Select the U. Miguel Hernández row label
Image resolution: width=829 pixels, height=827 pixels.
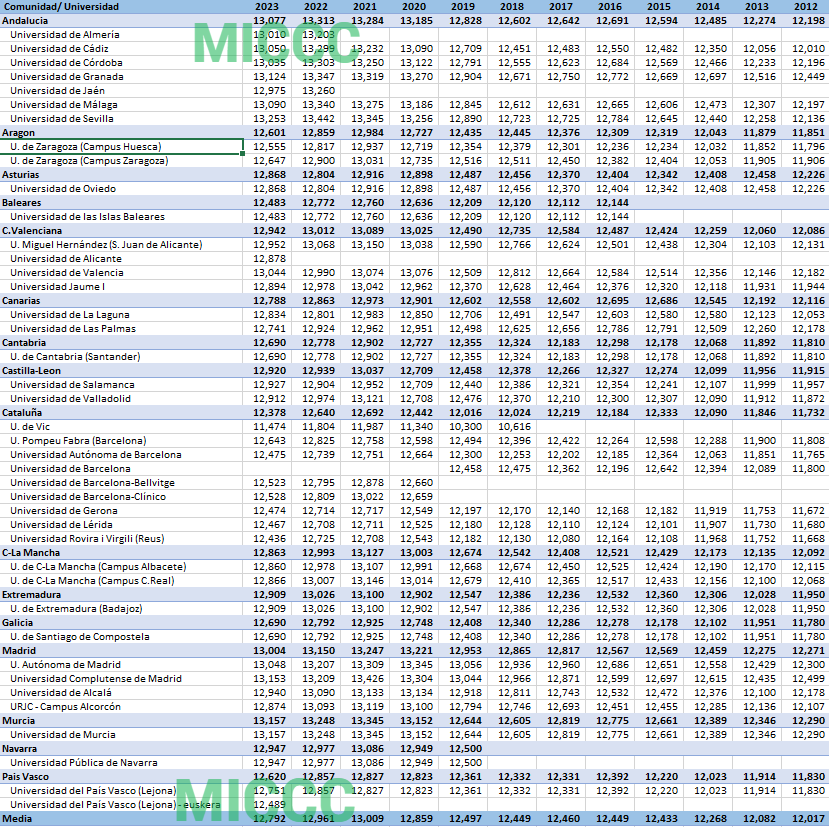[106, 245]
